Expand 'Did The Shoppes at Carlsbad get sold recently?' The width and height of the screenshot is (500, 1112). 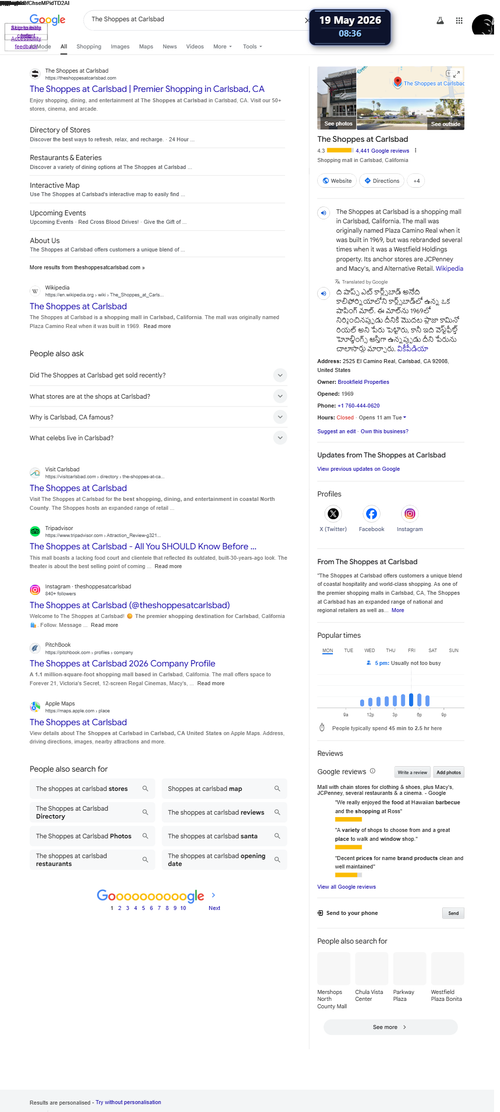point(158,375)
